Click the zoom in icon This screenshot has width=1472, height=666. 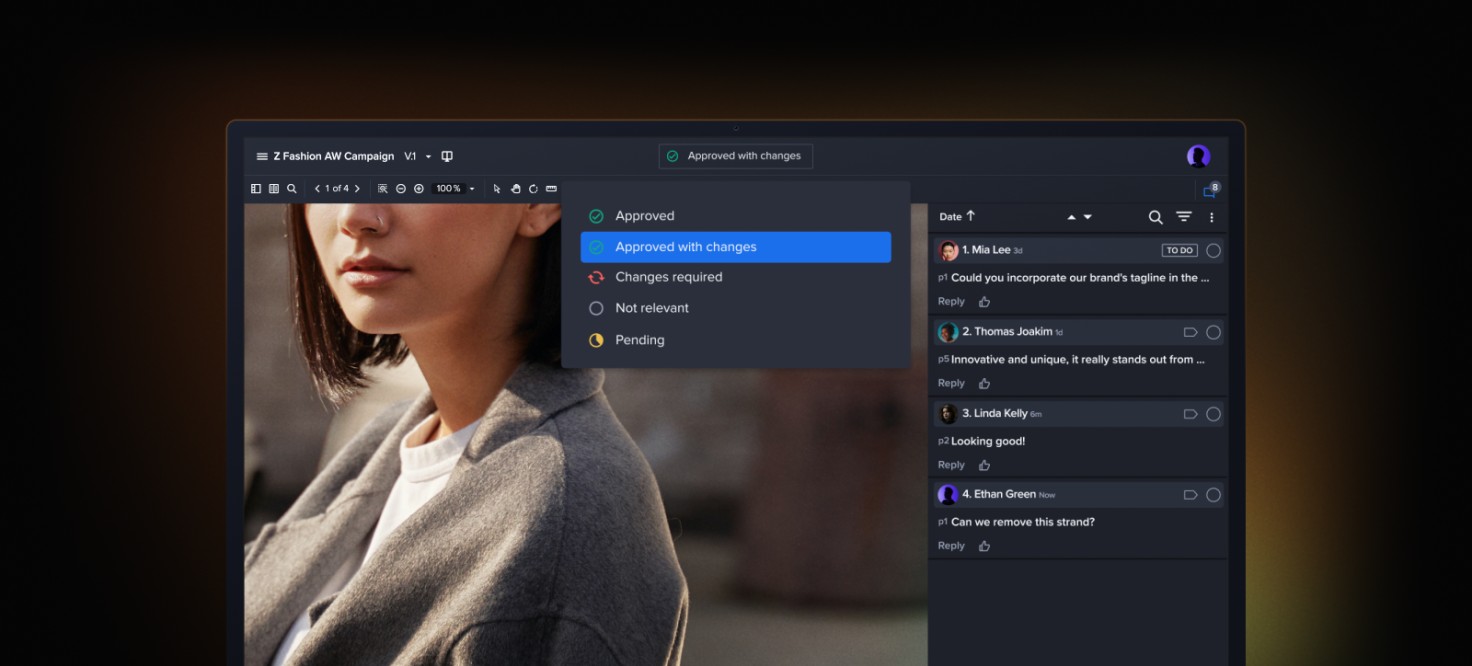pyautogui.click(x=419, y=188)
